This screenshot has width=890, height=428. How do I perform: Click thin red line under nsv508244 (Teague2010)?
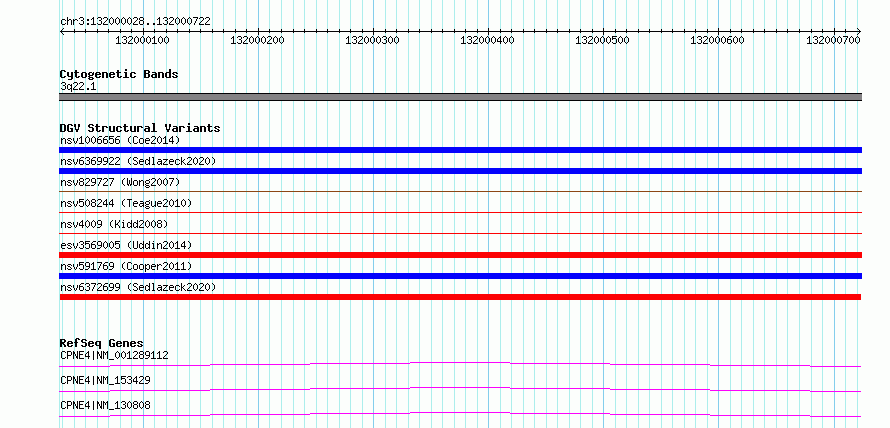click(460, 213)
